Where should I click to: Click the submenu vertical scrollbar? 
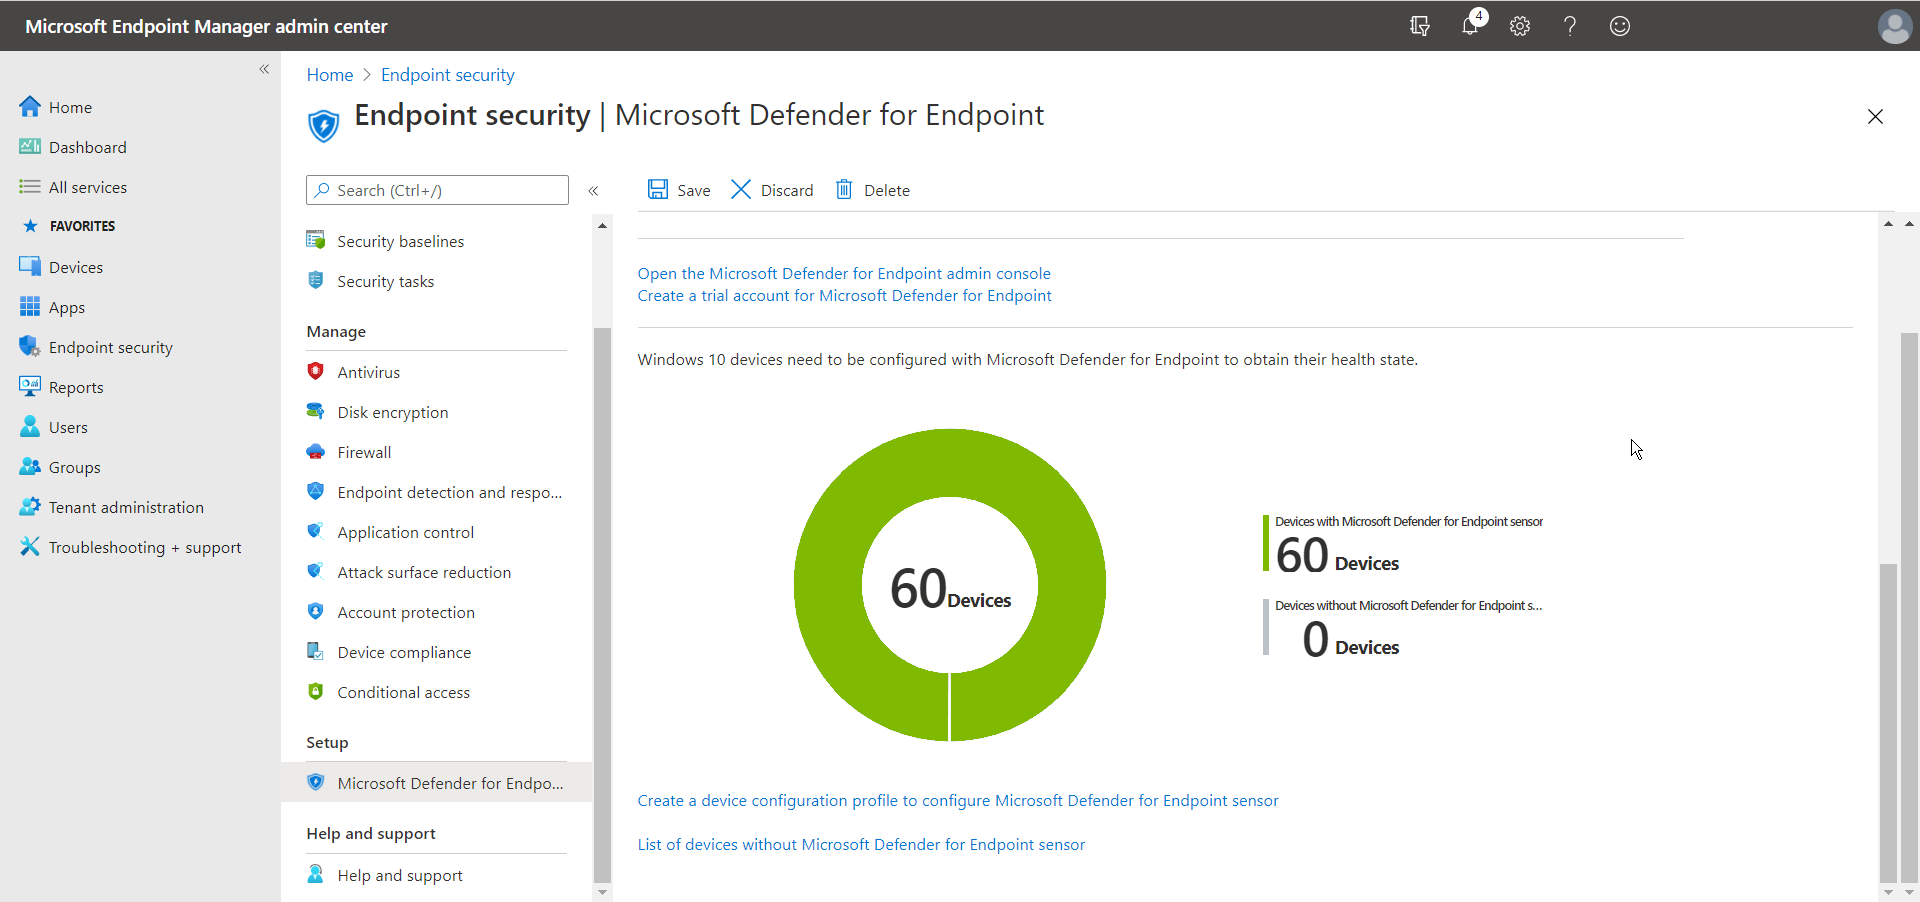pos(602,605)
